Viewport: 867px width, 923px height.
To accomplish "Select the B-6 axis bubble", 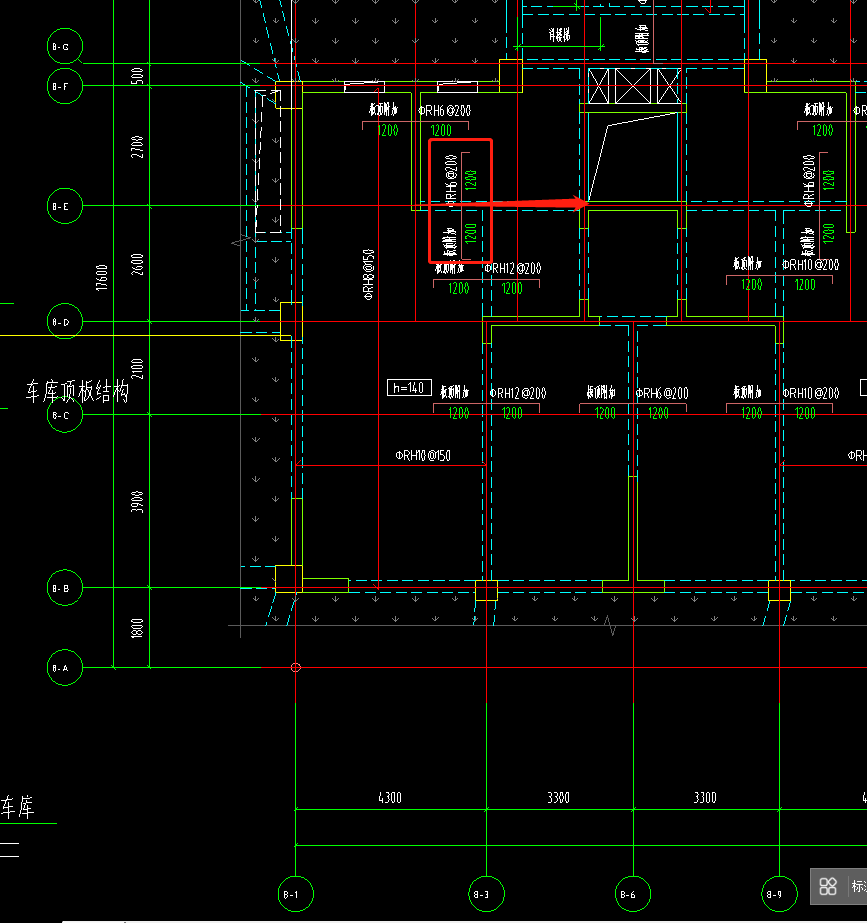I will 633,894.
